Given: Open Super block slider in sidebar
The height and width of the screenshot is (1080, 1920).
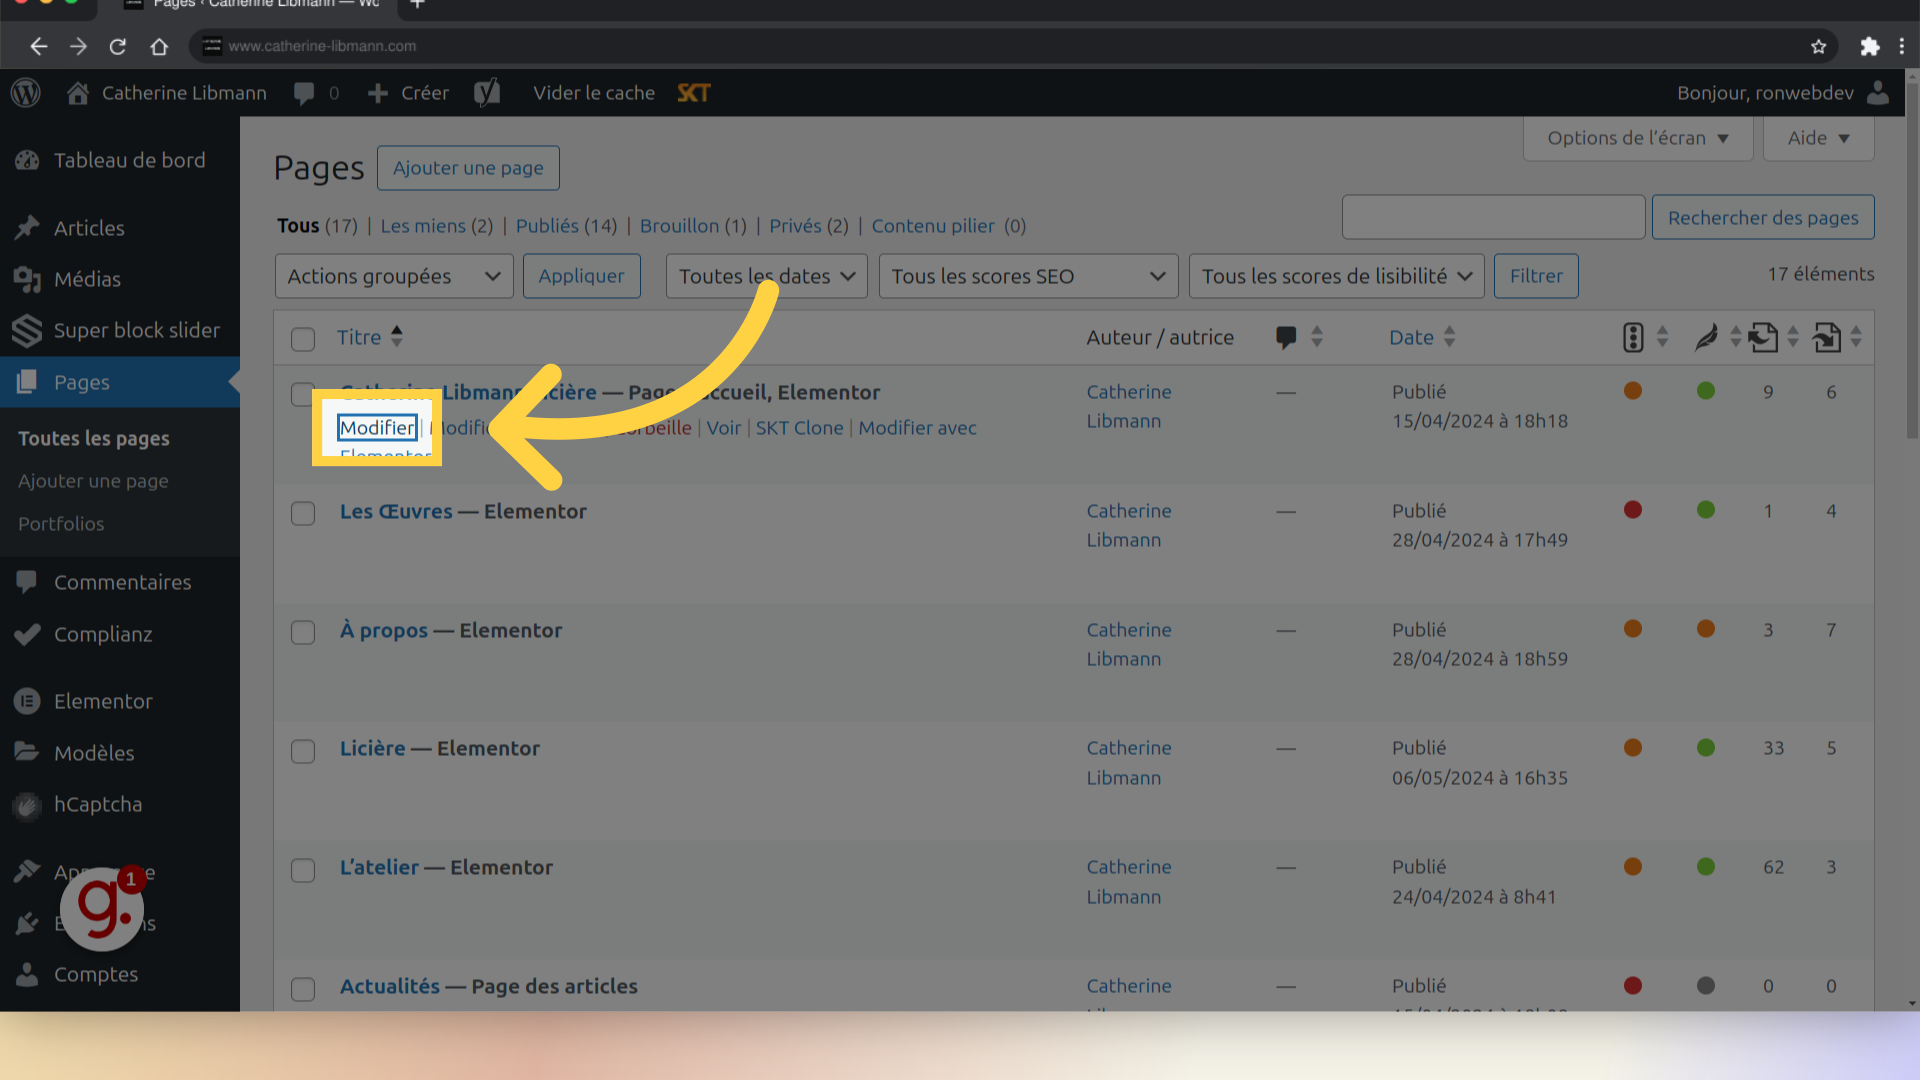Looking at the screenshot, I should click(x=120, y=330).
